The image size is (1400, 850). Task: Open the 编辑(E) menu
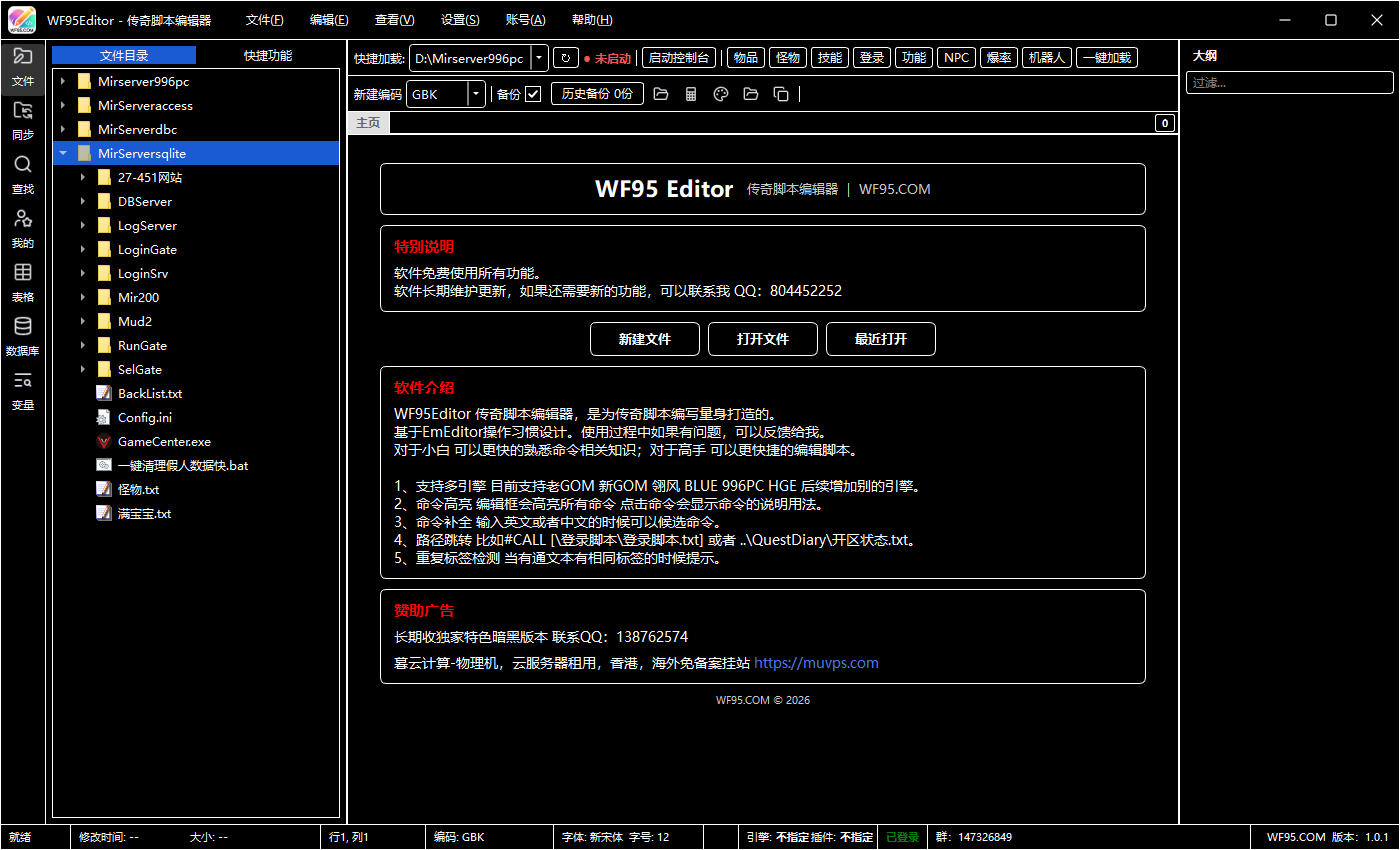coord(330,20)
